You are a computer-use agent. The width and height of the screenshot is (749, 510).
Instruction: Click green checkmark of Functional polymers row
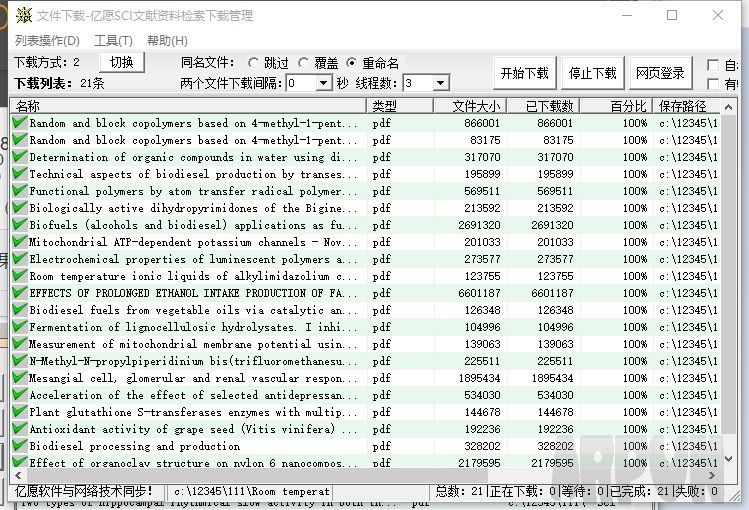tap(20, 190)
